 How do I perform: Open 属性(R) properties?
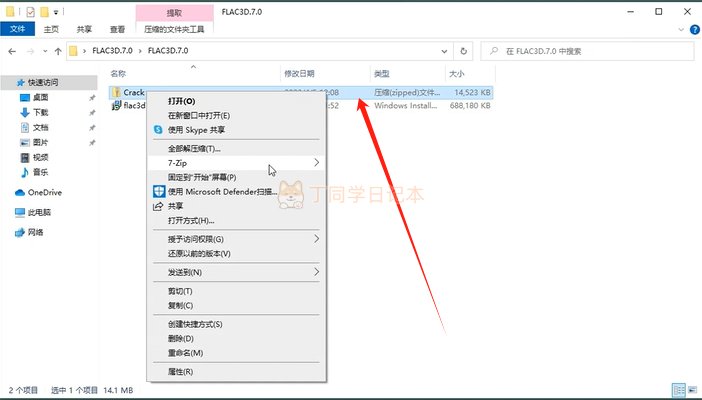[236, 372]
